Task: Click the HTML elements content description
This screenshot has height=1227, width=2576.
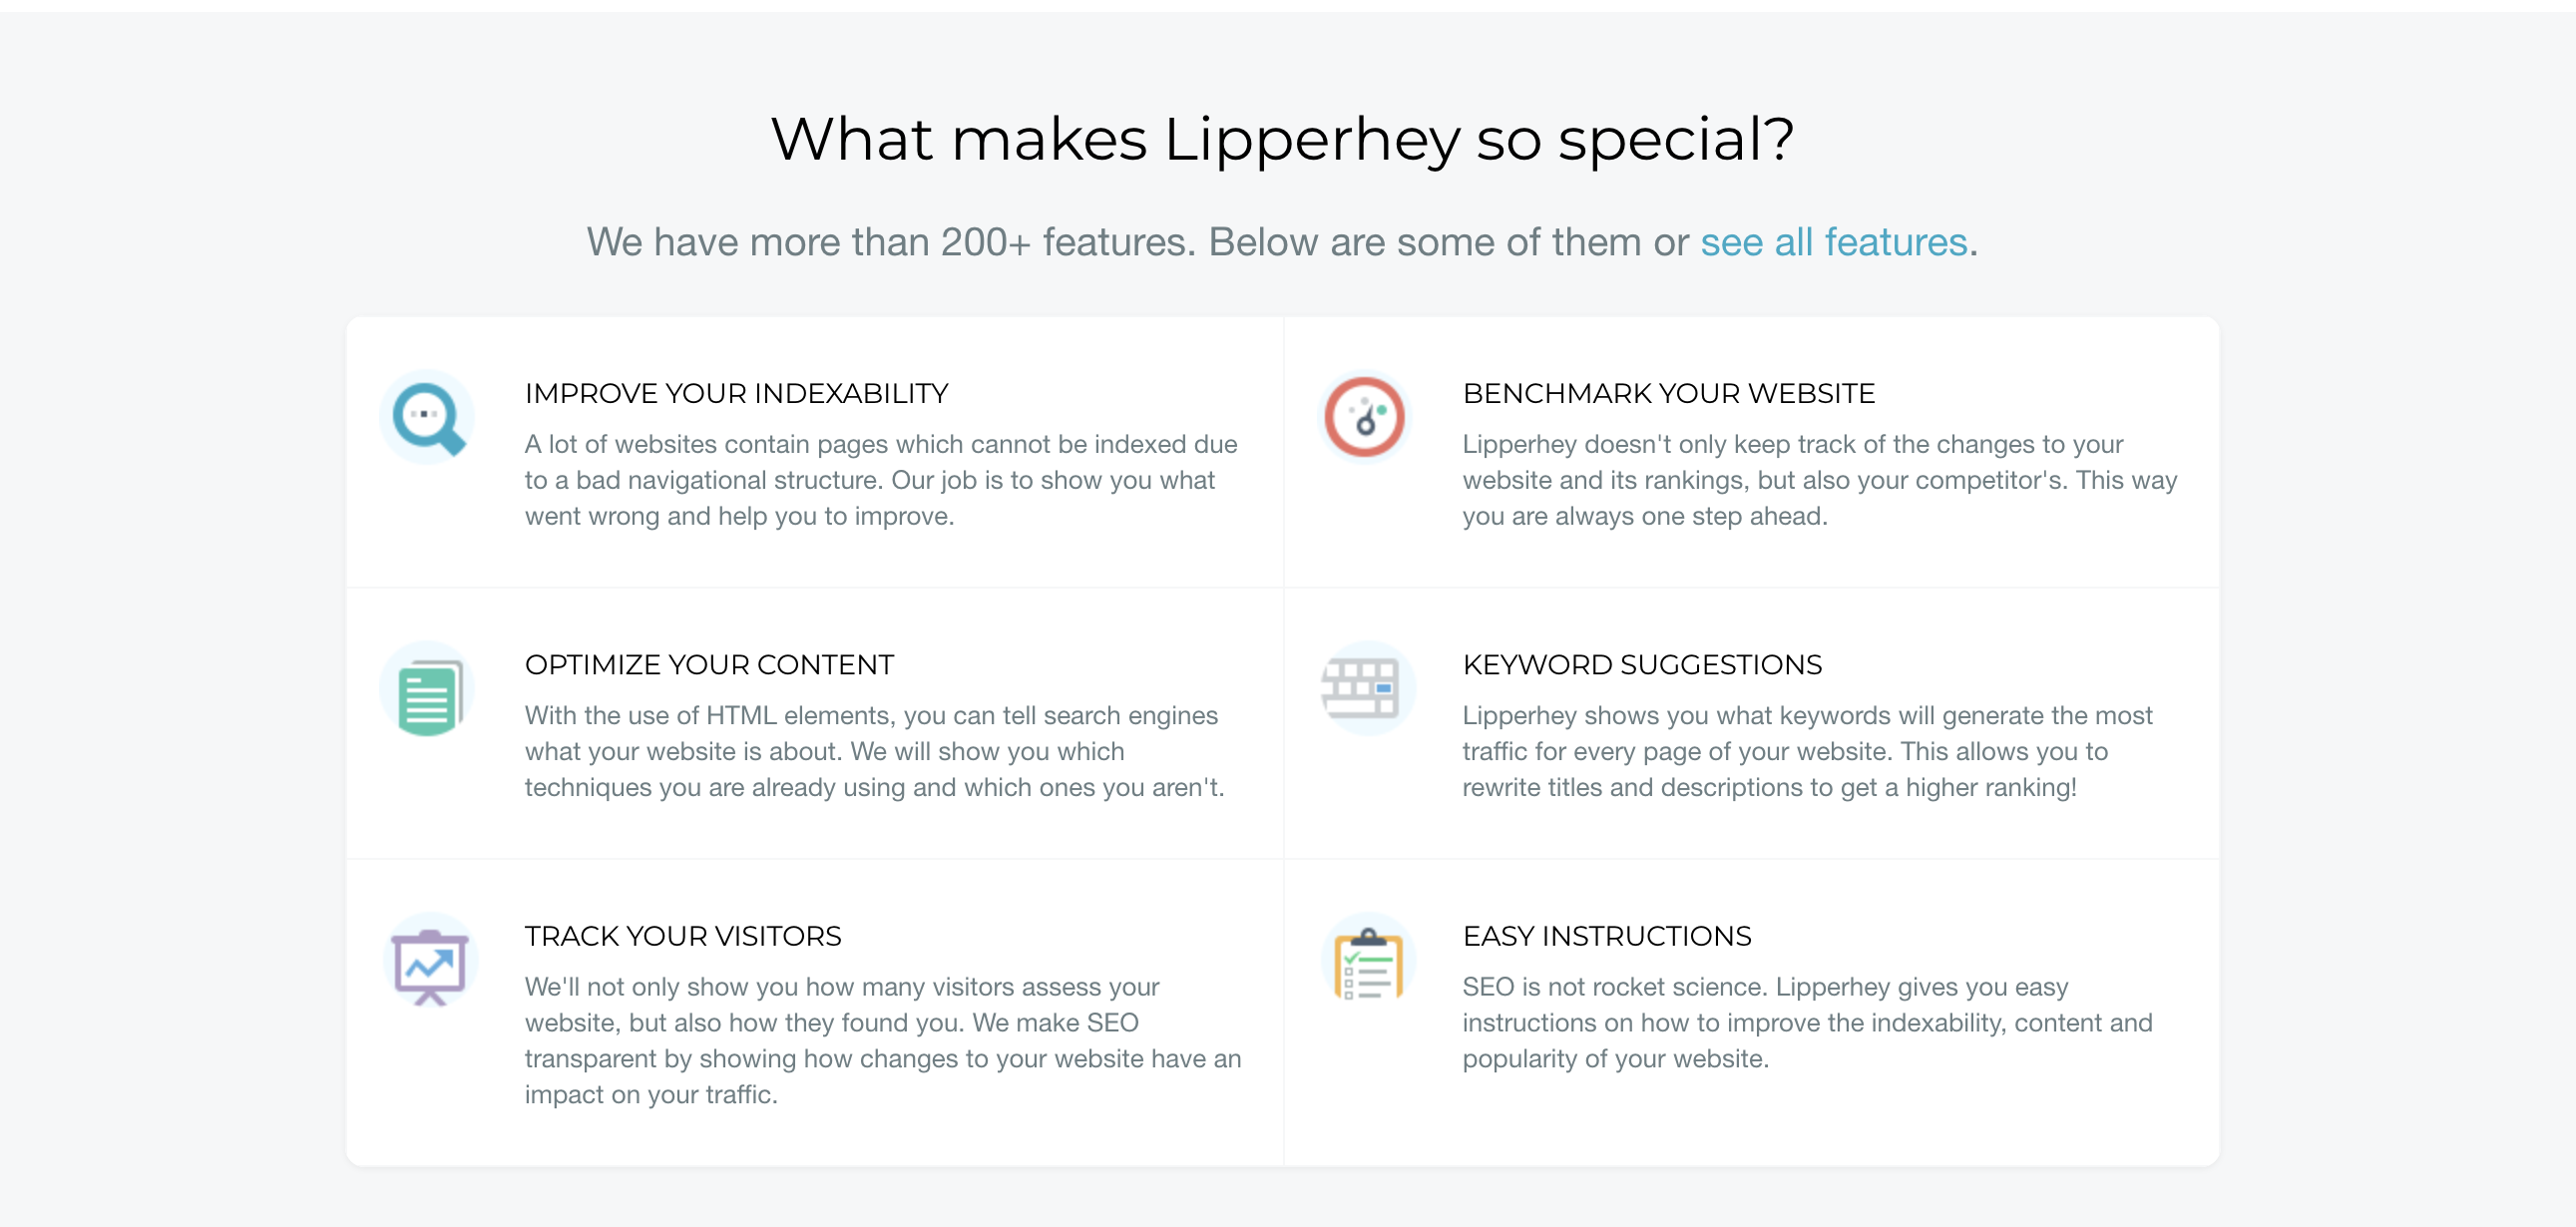Action: [874, 751]
